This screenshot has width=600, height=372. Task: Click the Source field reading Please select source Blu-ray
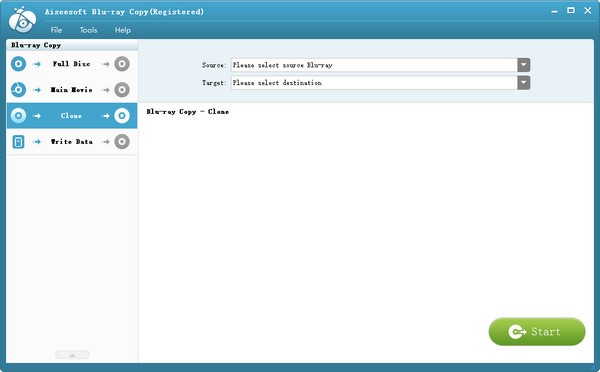(x=374, y=65)
